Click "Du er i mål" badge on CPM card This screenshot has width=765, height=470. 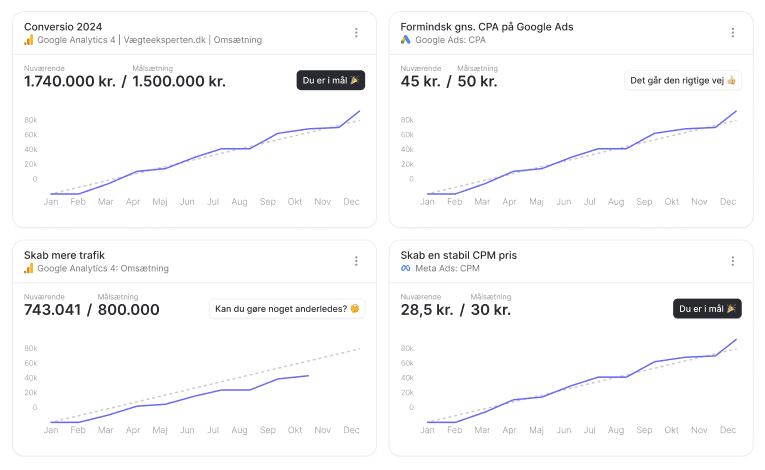707,309
